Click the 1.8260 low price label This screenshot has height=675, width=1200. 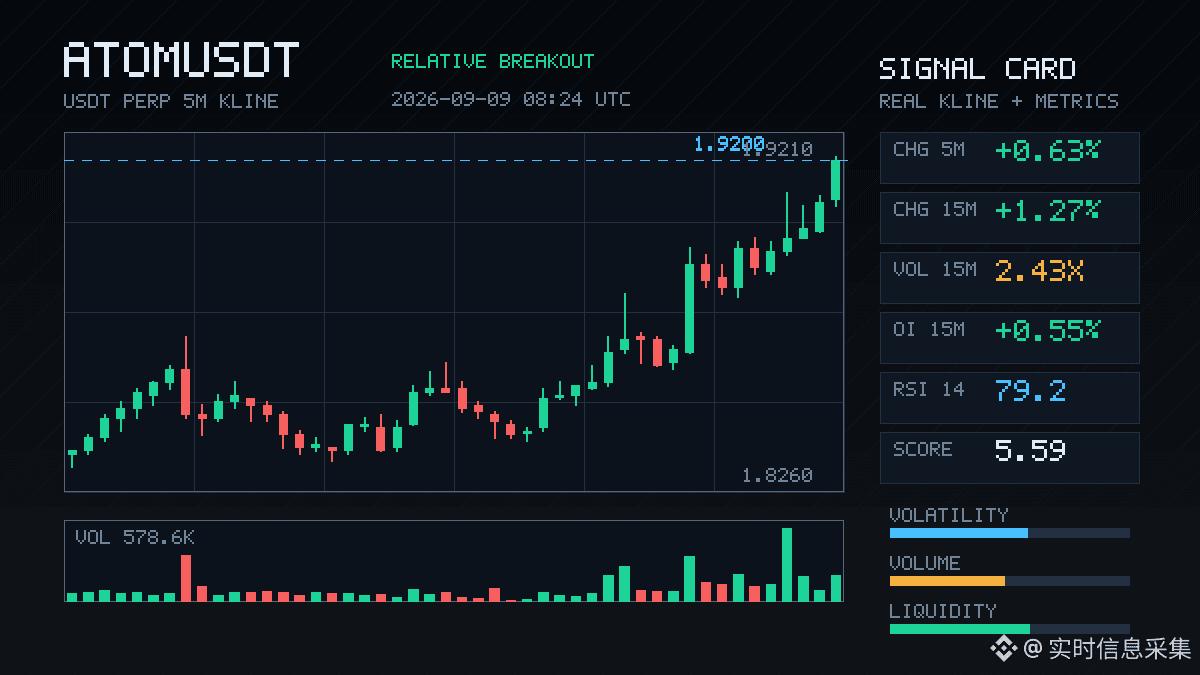point(777,476)
